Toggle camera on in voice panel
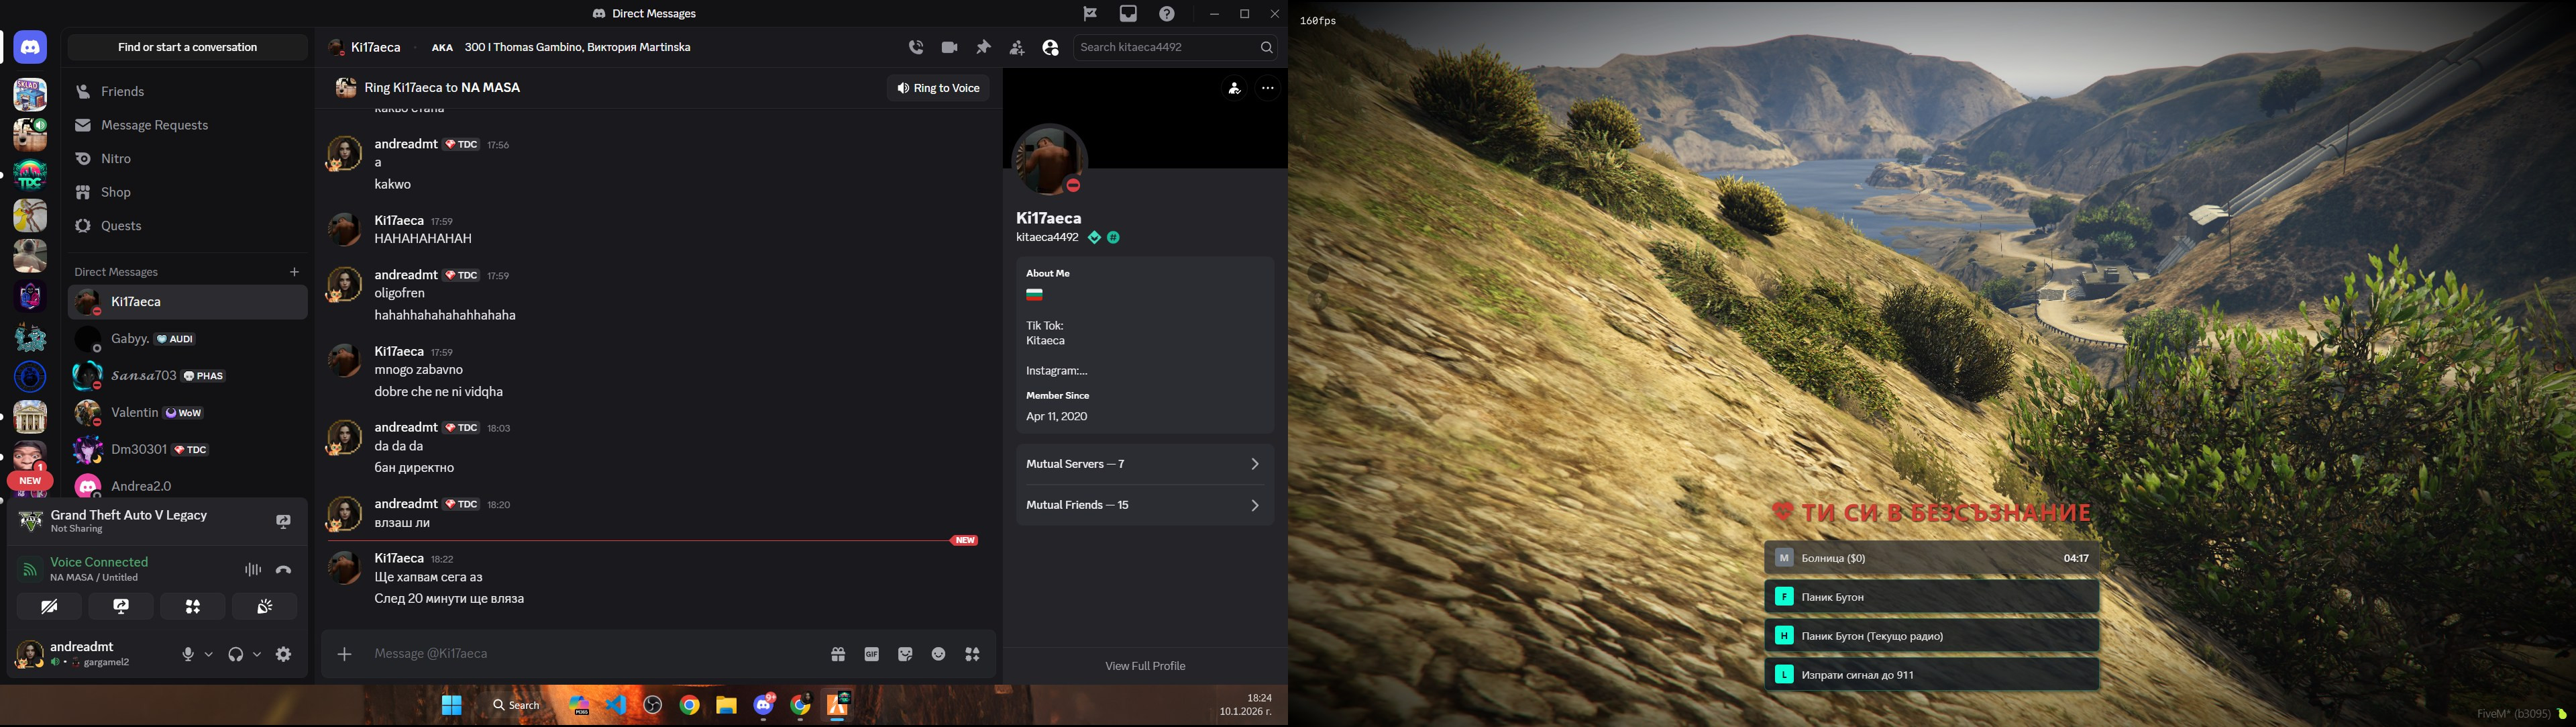Screen dimensions: 2576x727 pyautogui.click(x=49, y=606)
